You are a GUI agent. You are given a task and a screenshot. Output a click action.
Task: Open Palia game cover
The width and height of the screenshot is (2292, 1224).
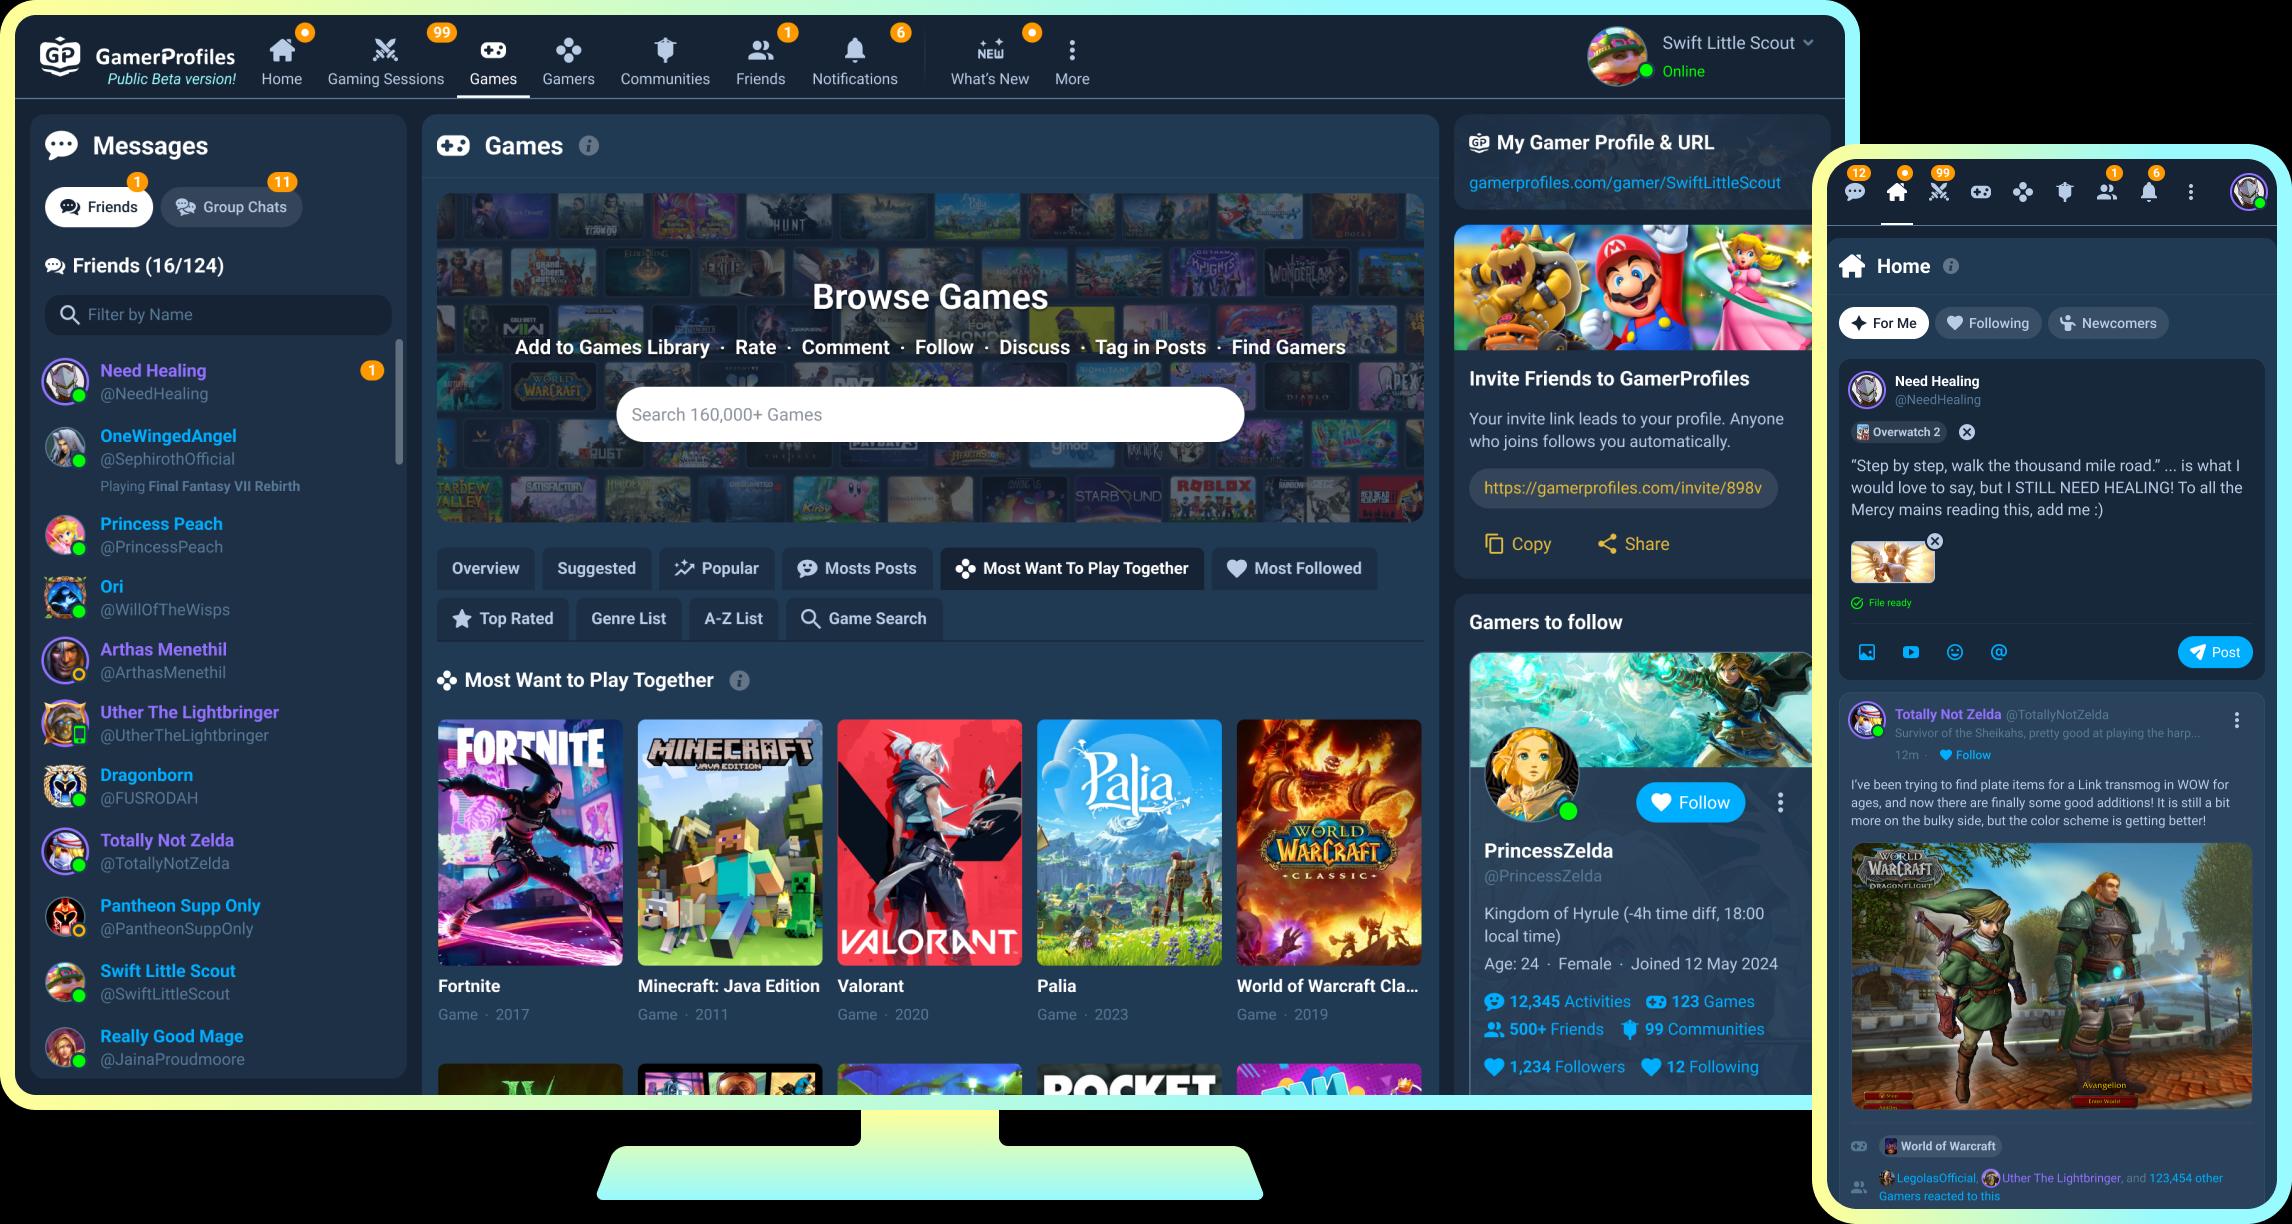point(1129,842)
